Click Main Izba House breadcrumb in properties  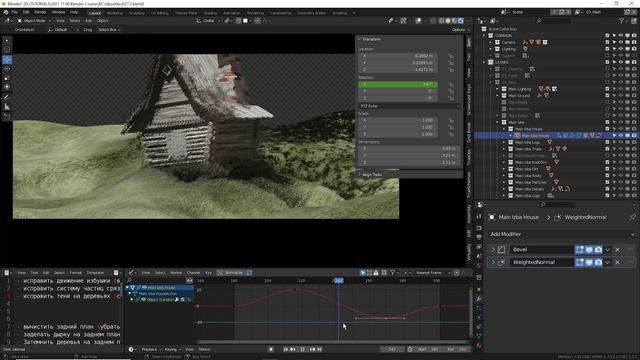pyautogui.click(x=518, y=217)
